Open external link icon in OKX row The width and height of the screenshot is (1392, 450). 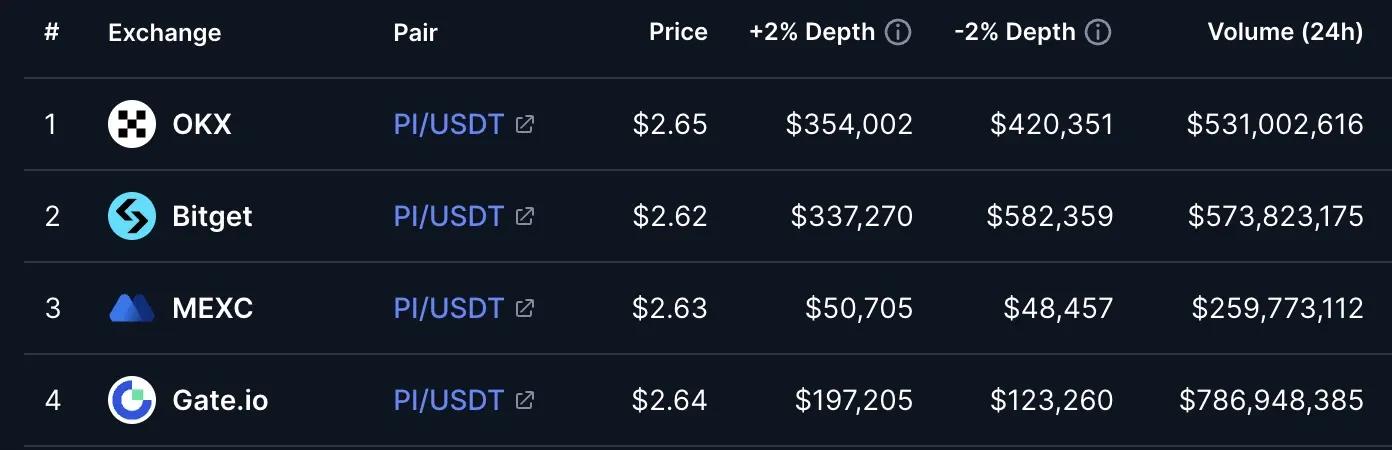(x=524, y=125)
